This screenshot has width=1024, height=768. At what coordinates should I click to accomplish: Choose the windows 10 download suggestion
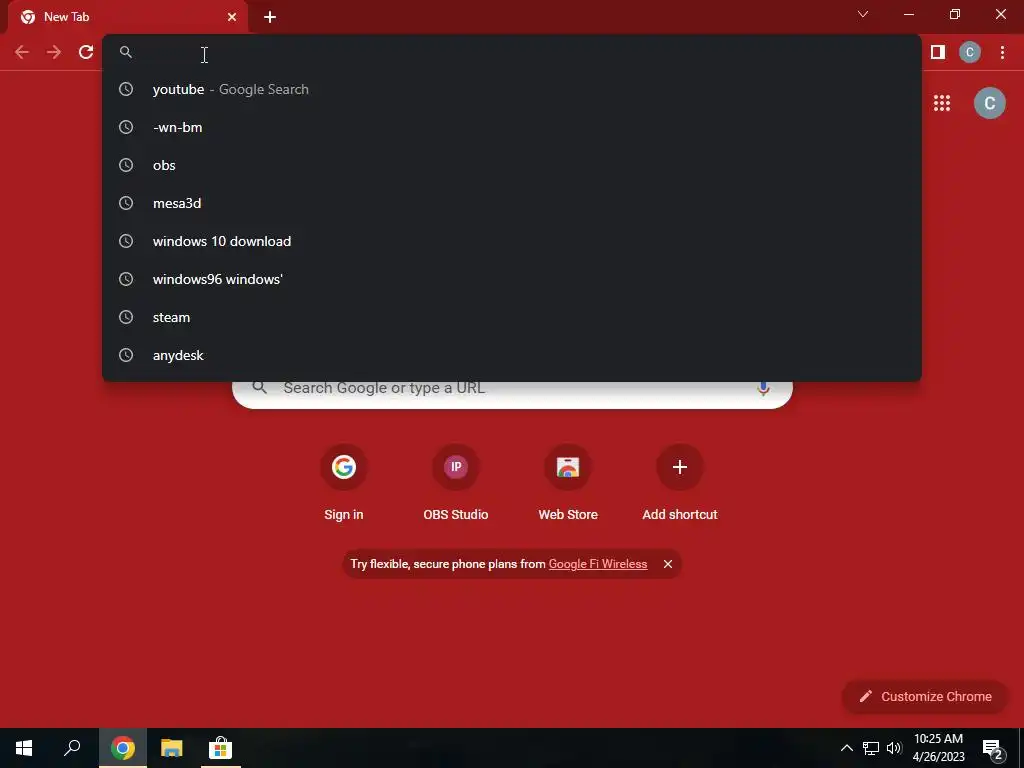point(512,241)
